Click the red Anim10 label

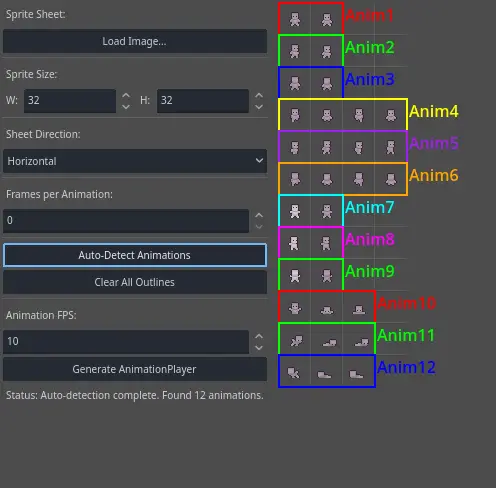pos(406,303)
